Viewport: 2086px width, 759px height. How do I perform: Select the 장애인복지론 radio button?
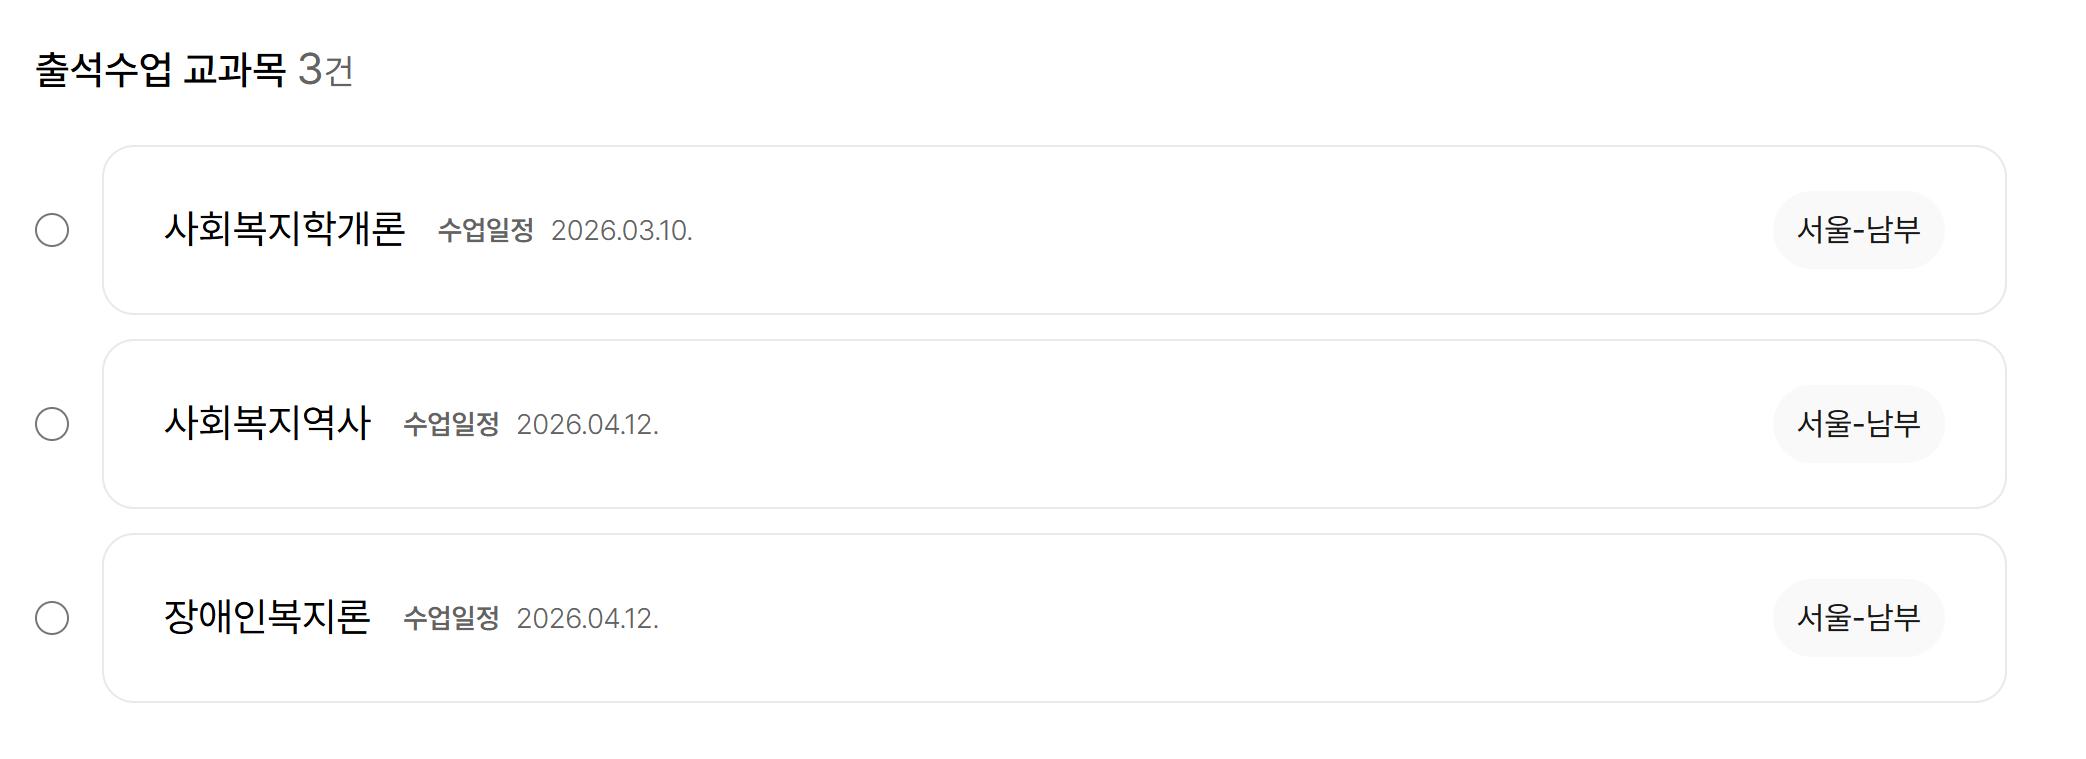coord(52,618)
